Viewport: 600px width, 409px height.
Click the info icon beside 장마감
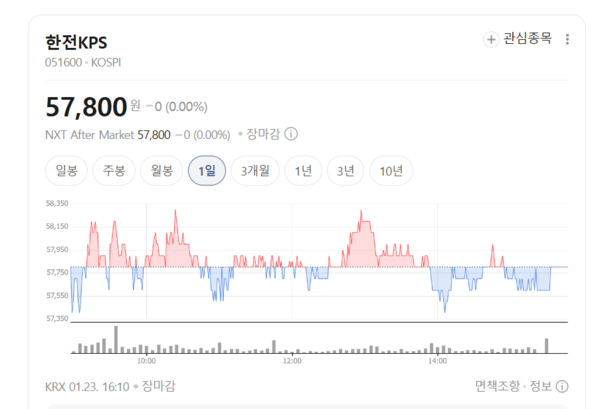(x=291, y=134)
